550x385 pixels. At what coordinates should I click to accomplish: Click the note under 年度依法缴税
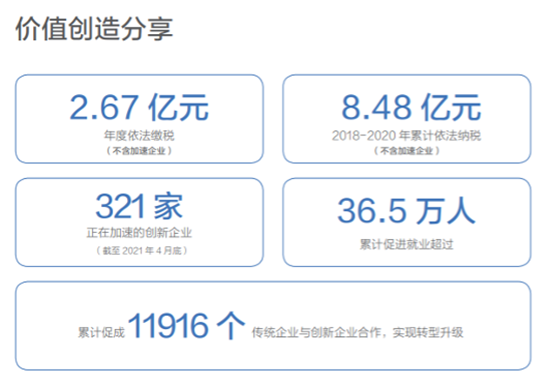[x=139, y=151]
